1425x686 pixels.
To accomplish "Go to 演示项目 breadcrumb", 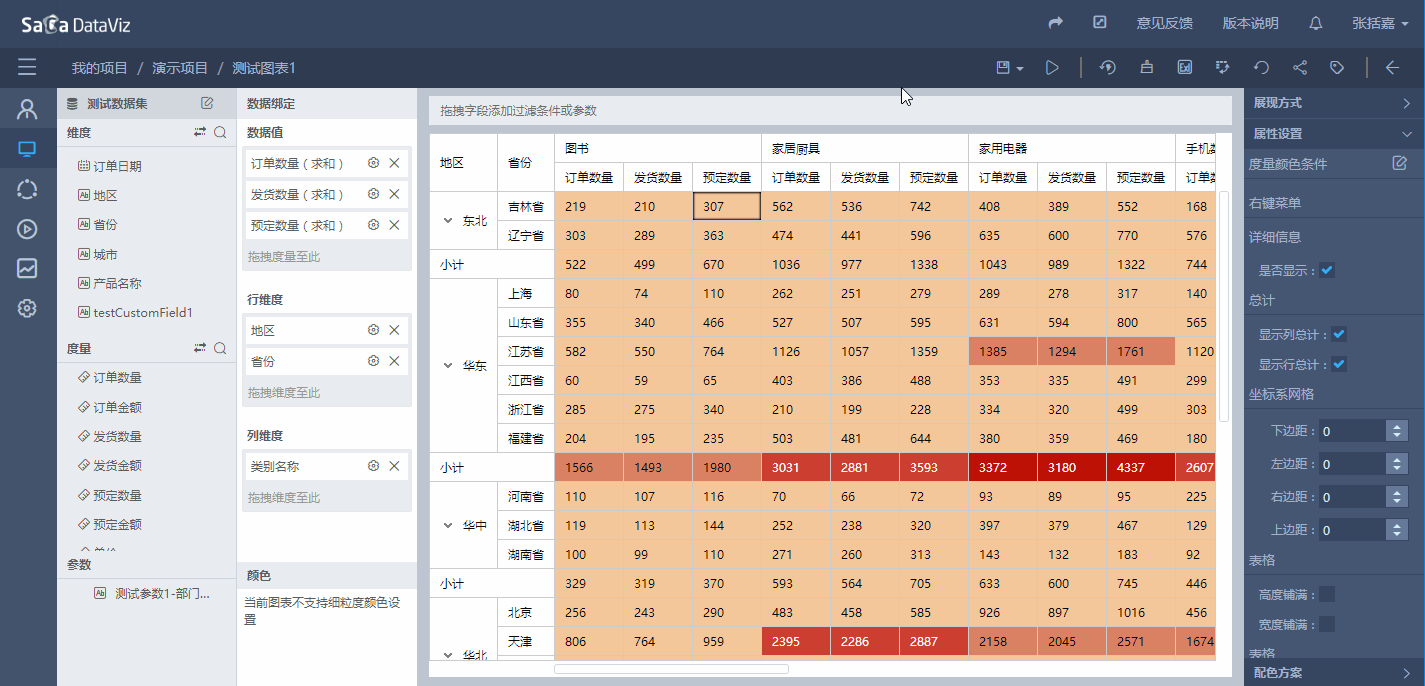I will (180, 68).
